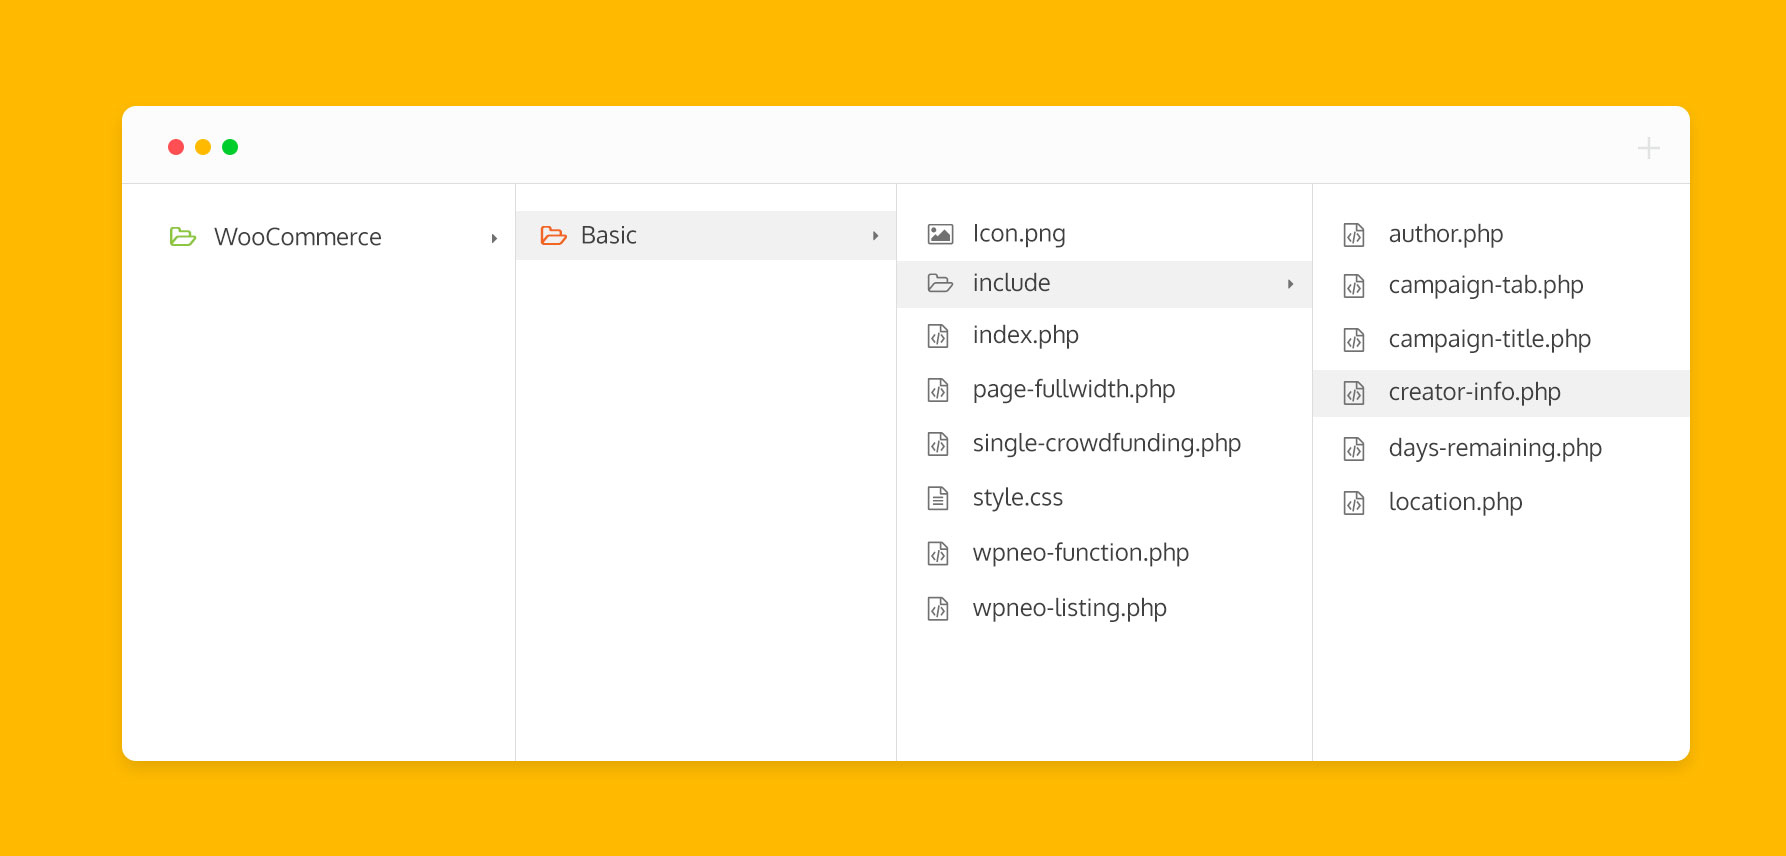Close window with red dot
The image size is (1786, 856).
[x=176, y=147]
